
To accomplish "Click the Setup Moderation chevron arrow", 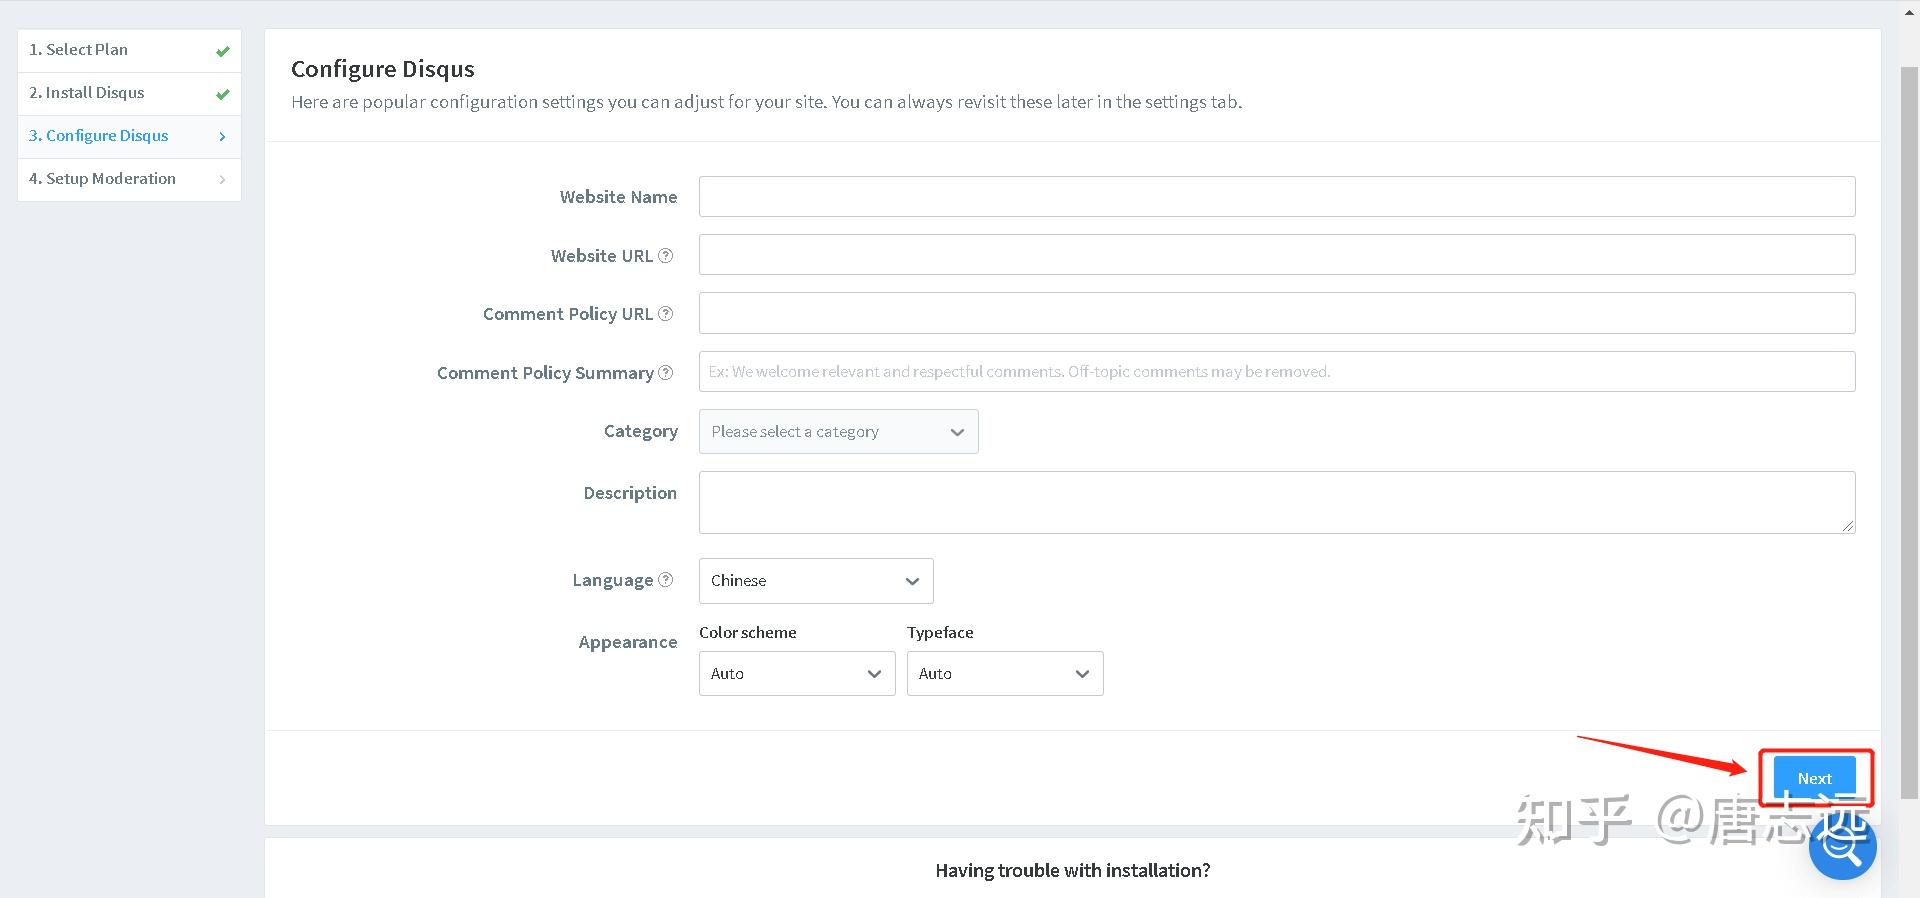I will pyautogui.click(x=222, y=179).
